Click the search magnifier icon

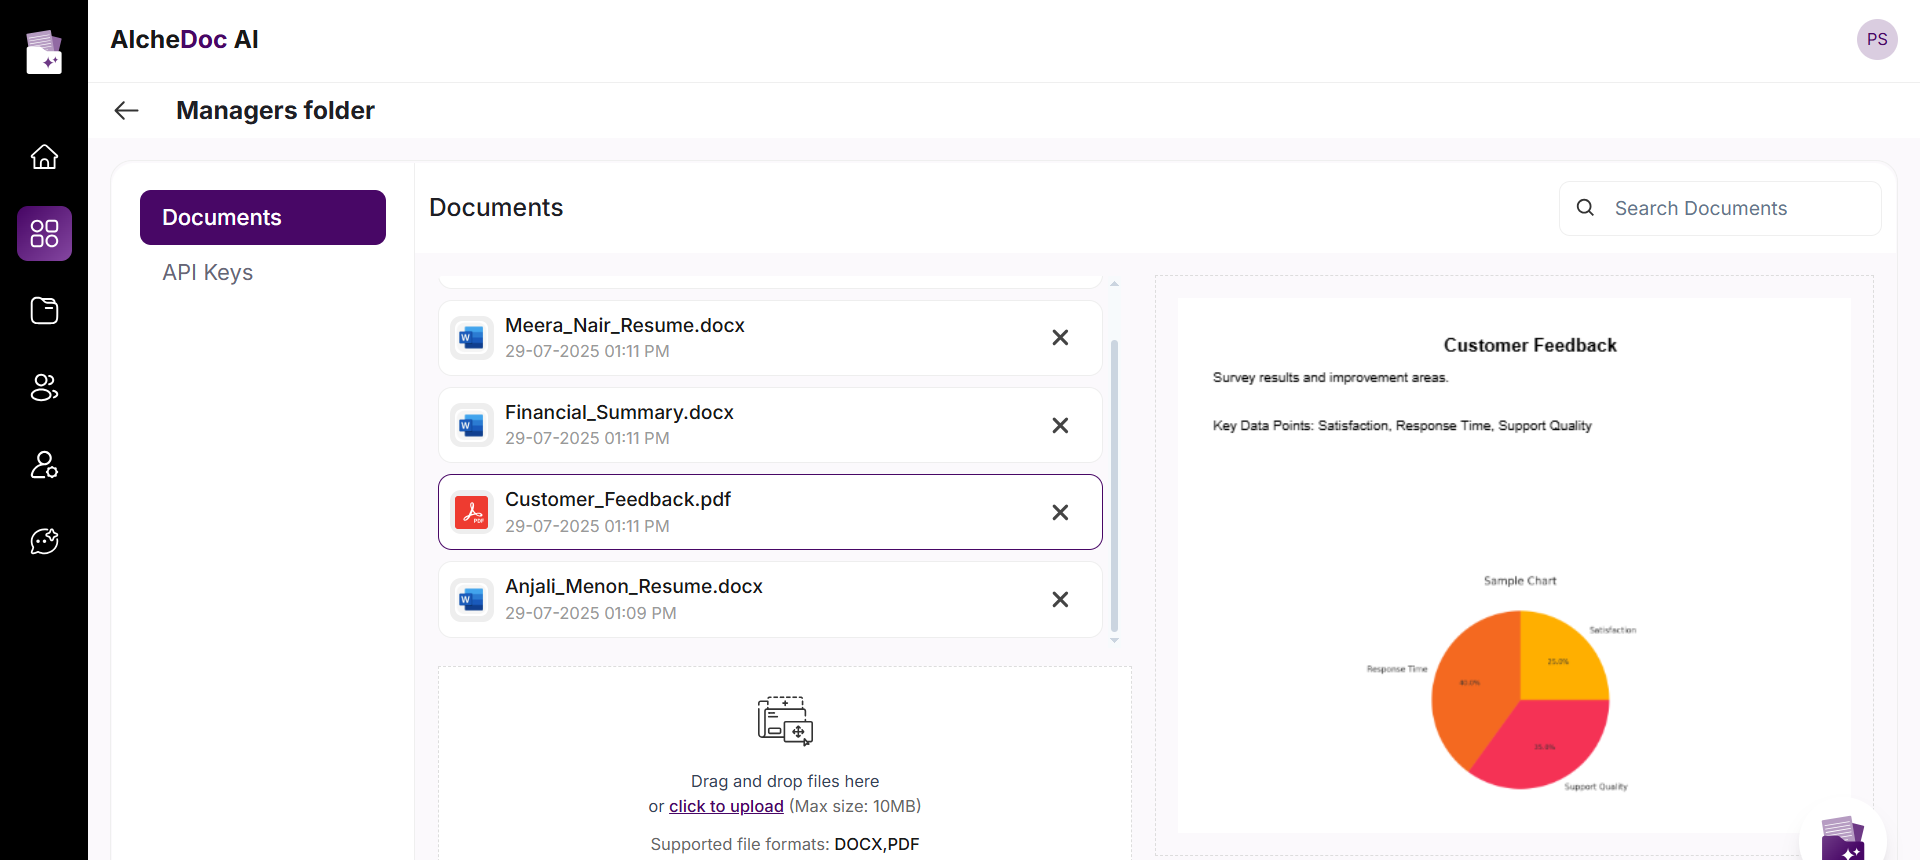click(1585, 208)
